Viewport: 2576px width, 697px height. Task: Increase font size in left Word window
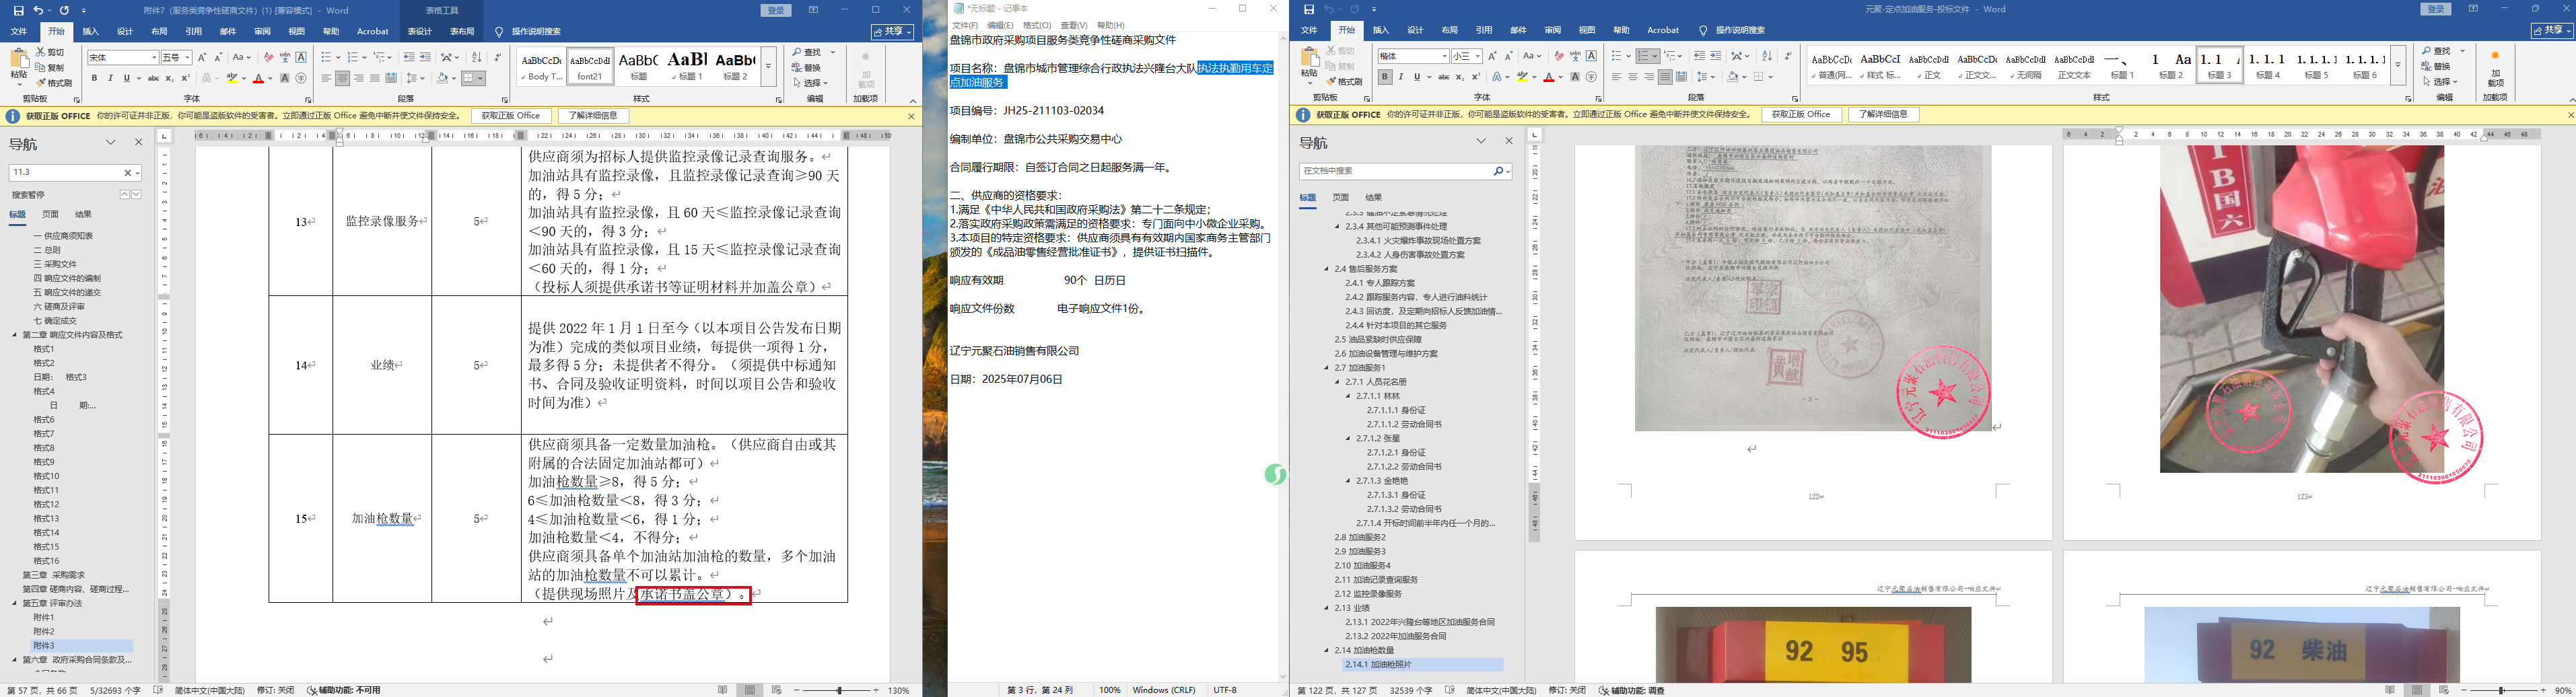coord(202,58)
